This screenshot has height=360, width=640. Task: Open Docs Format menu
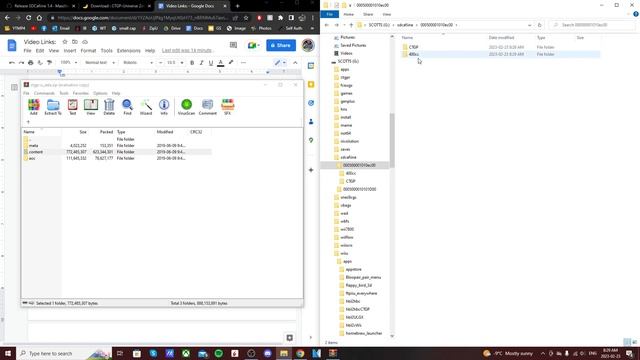coord(88,51)
